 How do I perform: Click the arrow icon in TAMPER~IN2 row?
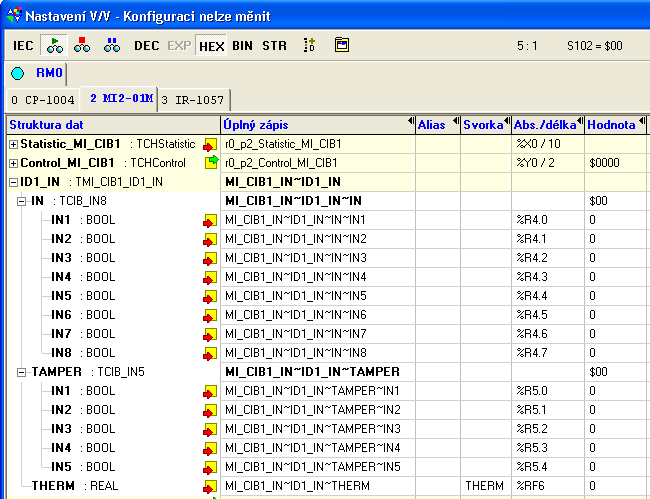[210, 411]
